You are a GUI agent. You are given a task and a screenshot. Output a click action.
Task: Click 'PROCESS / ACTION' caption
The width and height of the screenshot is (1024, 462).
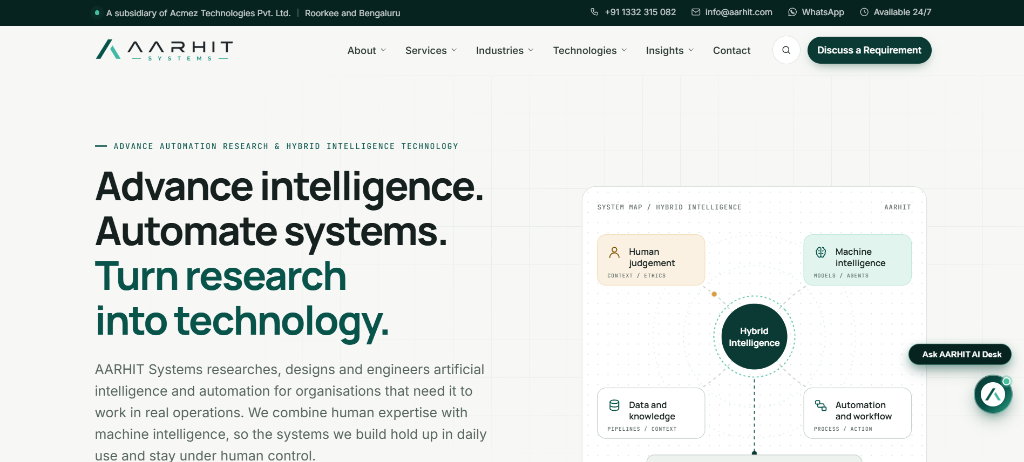pyautogui.click(x=843, y=429)
